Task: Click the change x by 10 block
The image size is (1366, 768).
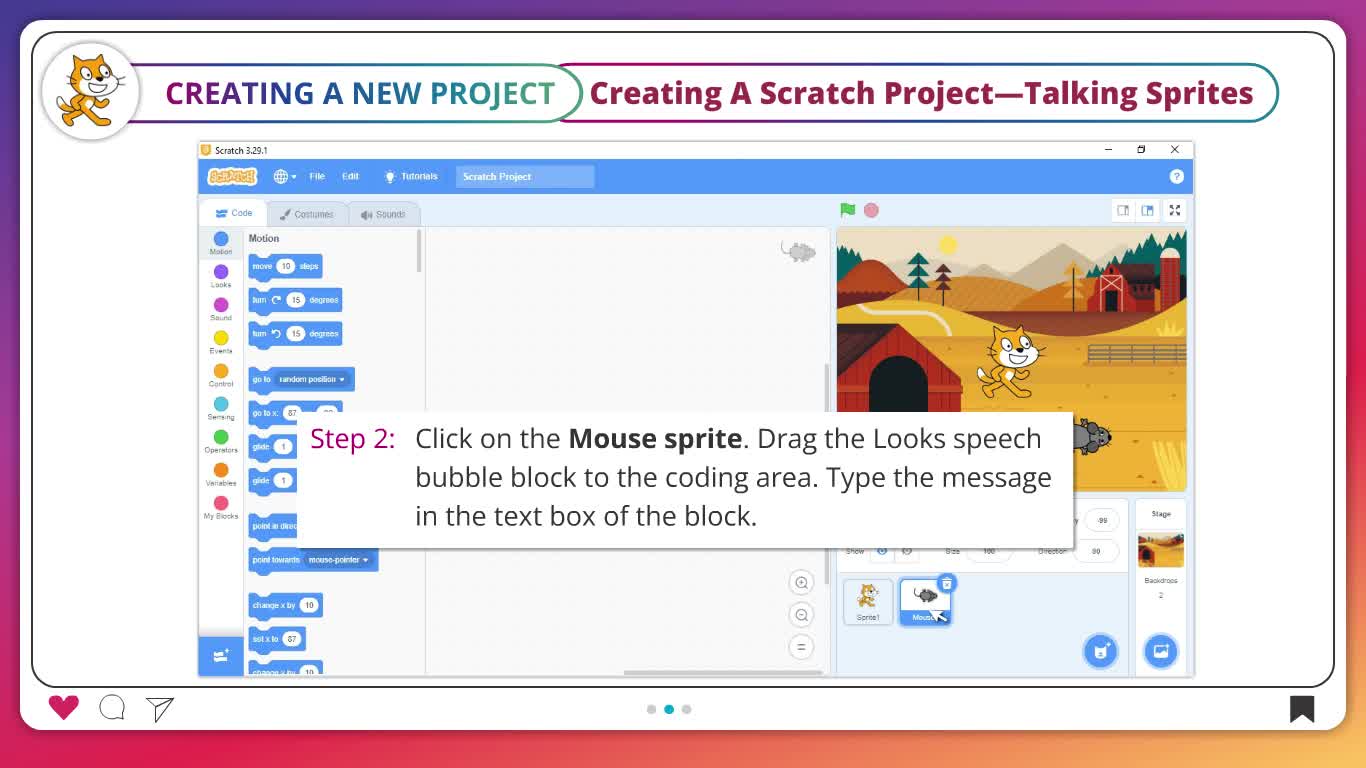Action: [x=285, y=606]
